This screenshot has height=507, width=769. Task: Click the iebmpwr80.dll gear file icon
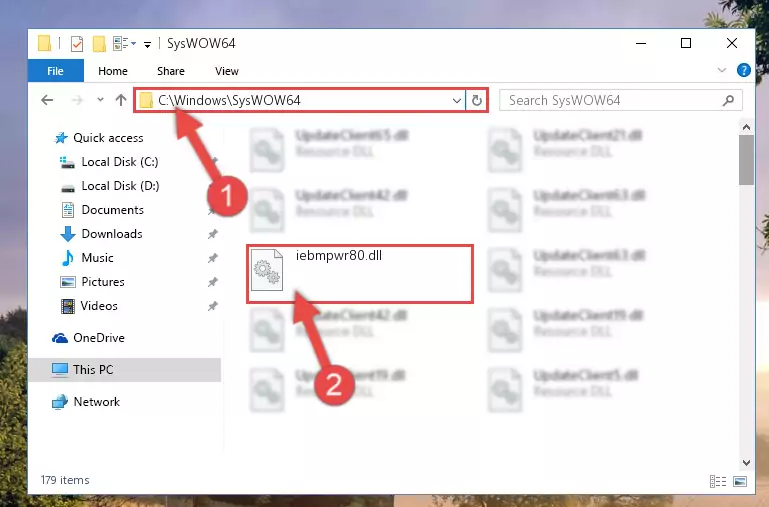click(x=267, y=270)
